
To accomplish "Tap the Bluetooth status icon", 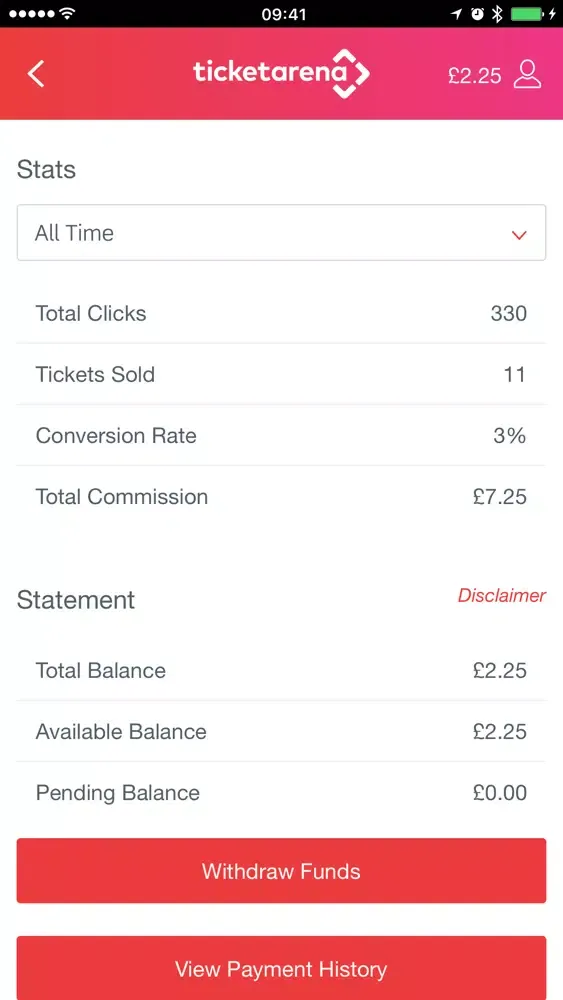I will [x=497, y=13].
